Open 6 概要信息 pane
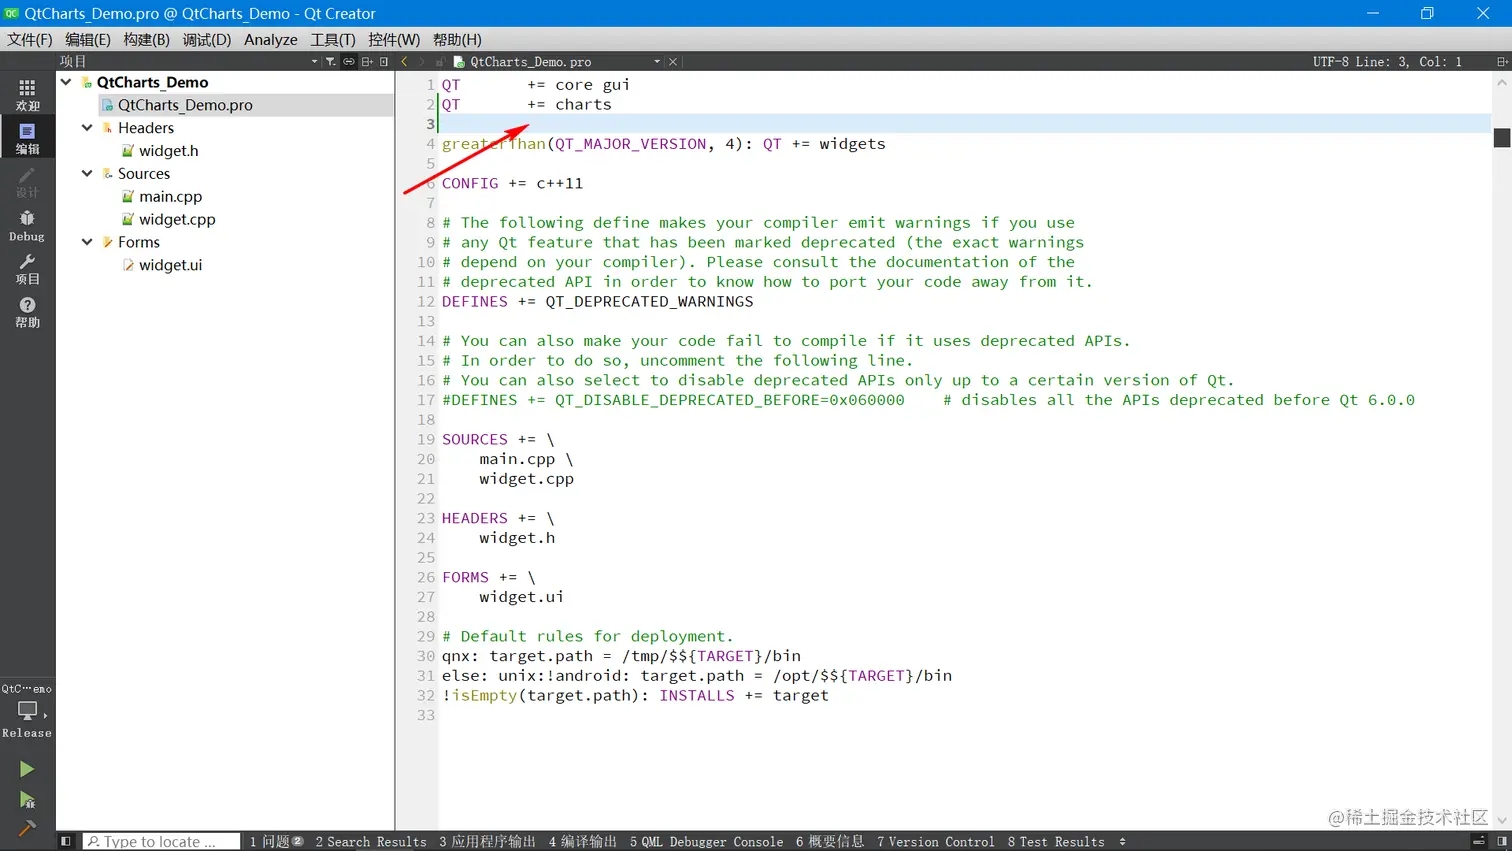 click(x=830, y=841)
